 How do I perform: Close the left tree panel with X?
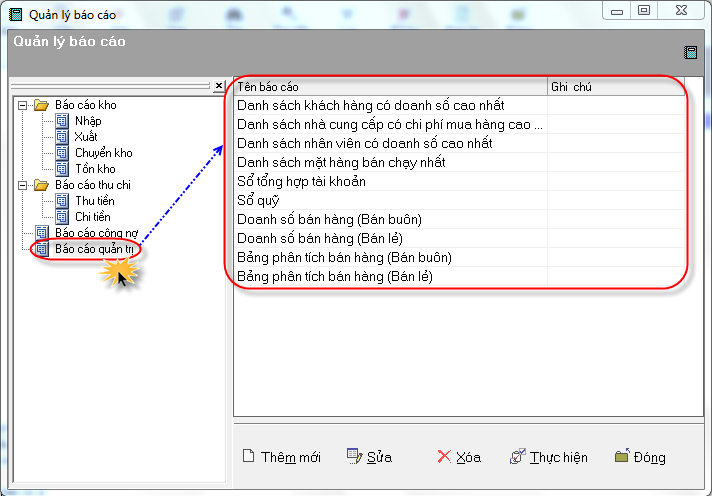coord(219,87)
